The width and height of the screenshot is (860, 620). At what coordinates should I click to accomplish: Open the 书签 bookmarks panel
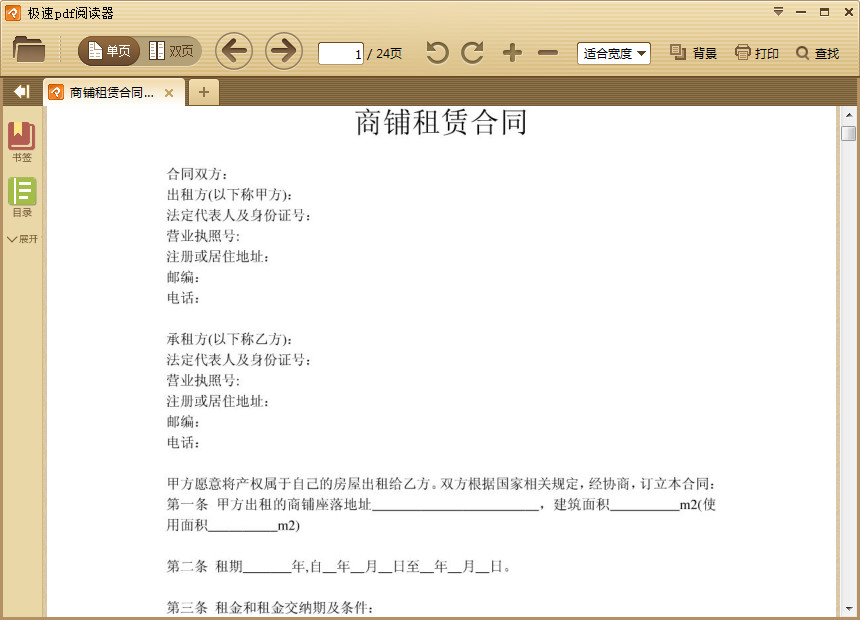click(21, 138)
